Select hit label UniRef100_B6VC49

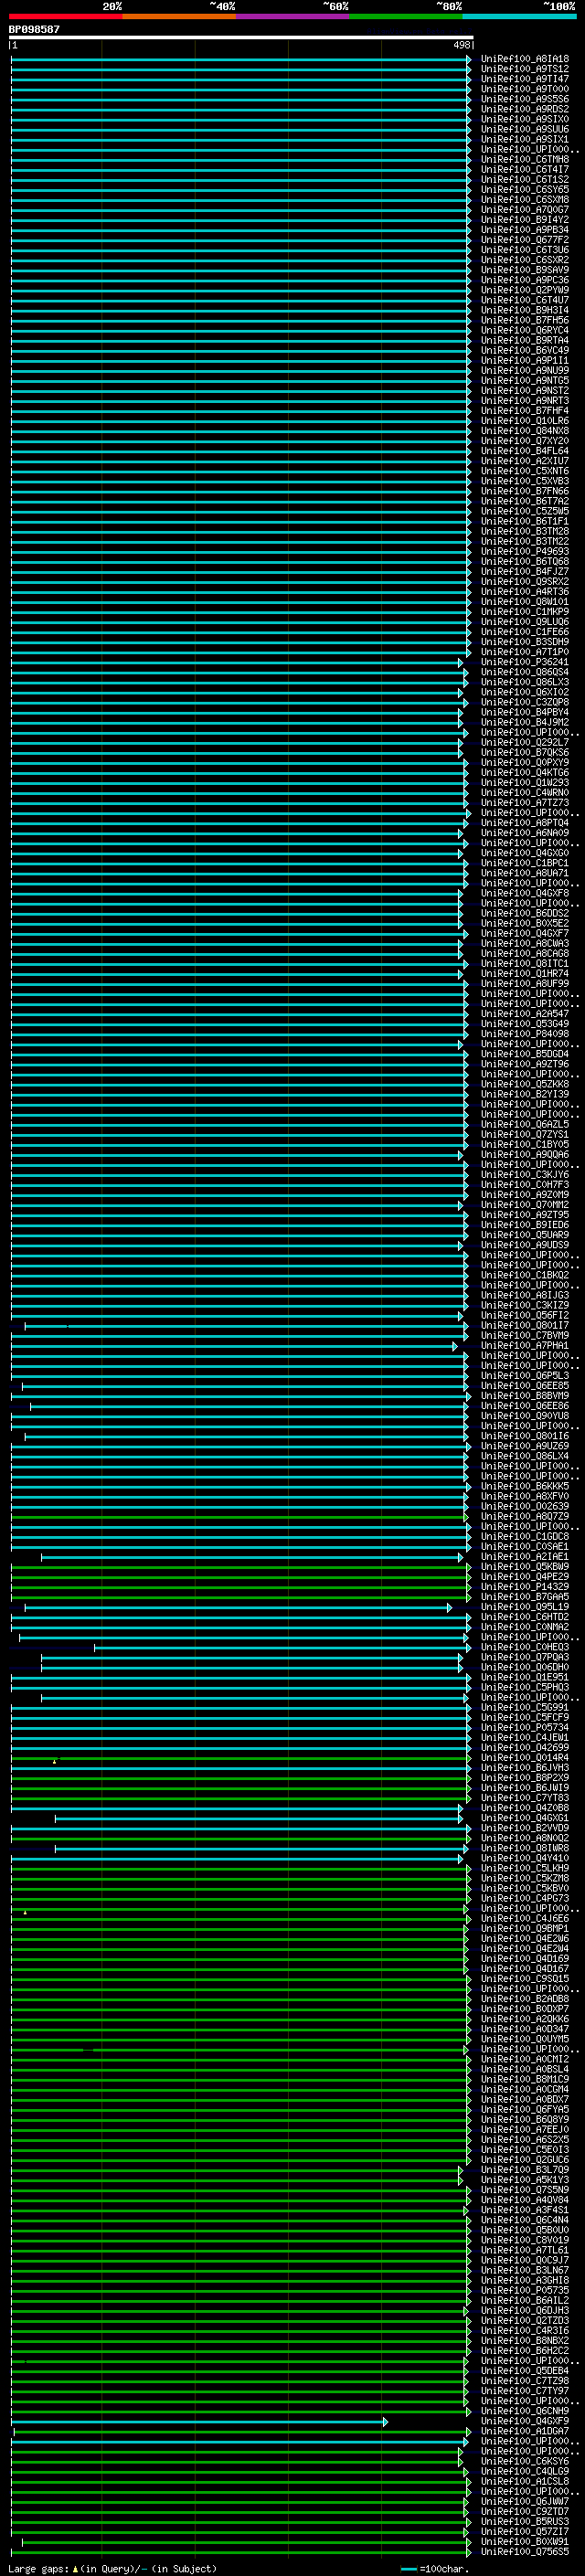coord(525,350)
